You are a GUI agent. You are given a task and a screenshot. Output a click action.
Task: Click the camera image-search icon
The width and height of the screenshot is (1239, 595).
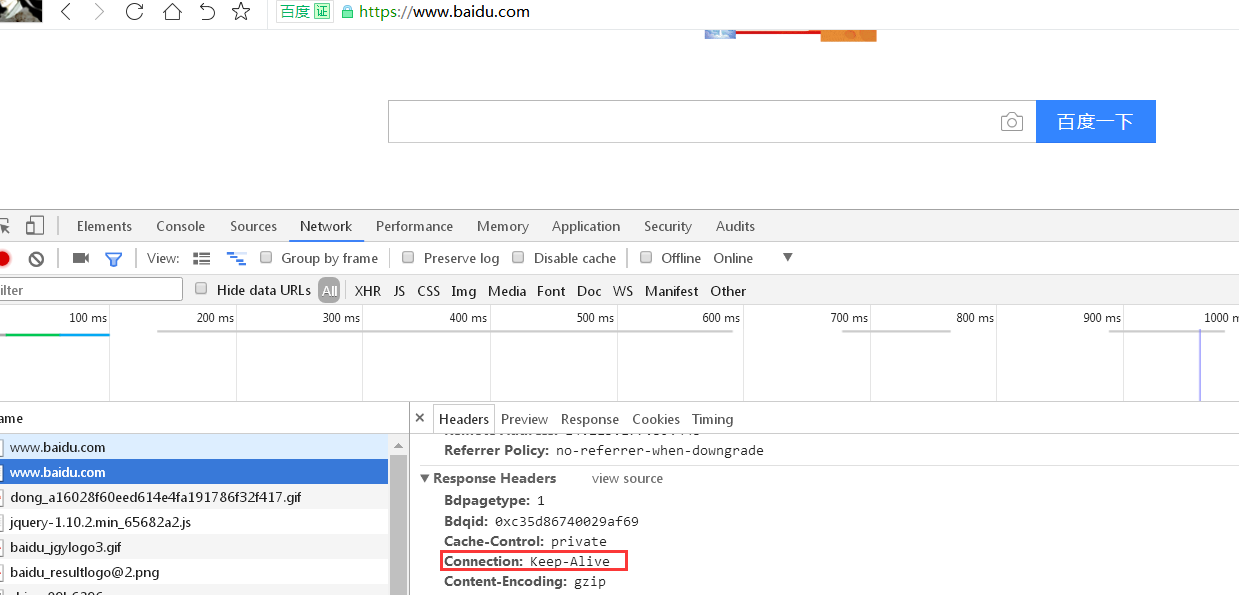click(1012, 122)
